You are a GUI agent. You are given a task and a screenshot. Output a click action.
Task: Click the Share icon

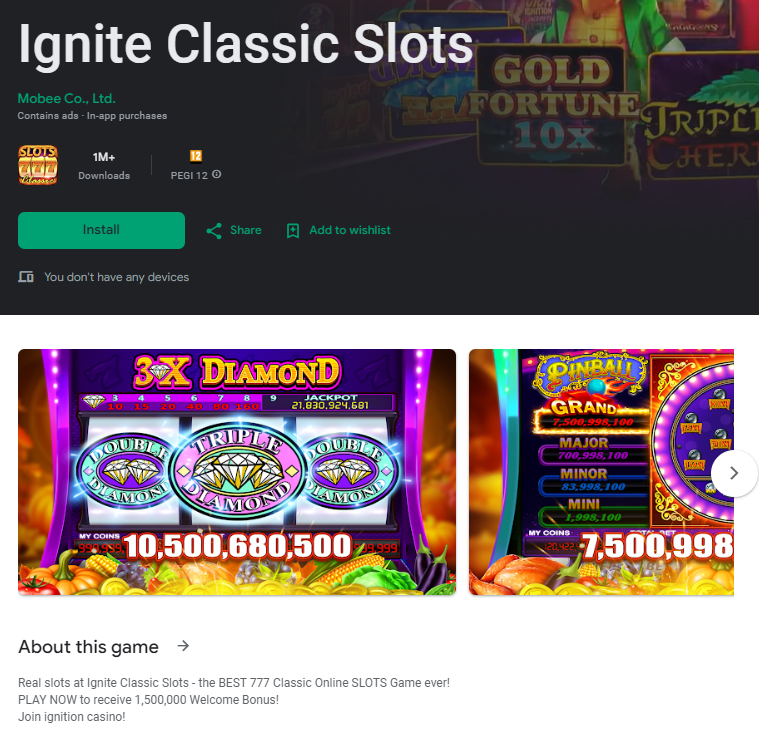(x=214, y=231)
